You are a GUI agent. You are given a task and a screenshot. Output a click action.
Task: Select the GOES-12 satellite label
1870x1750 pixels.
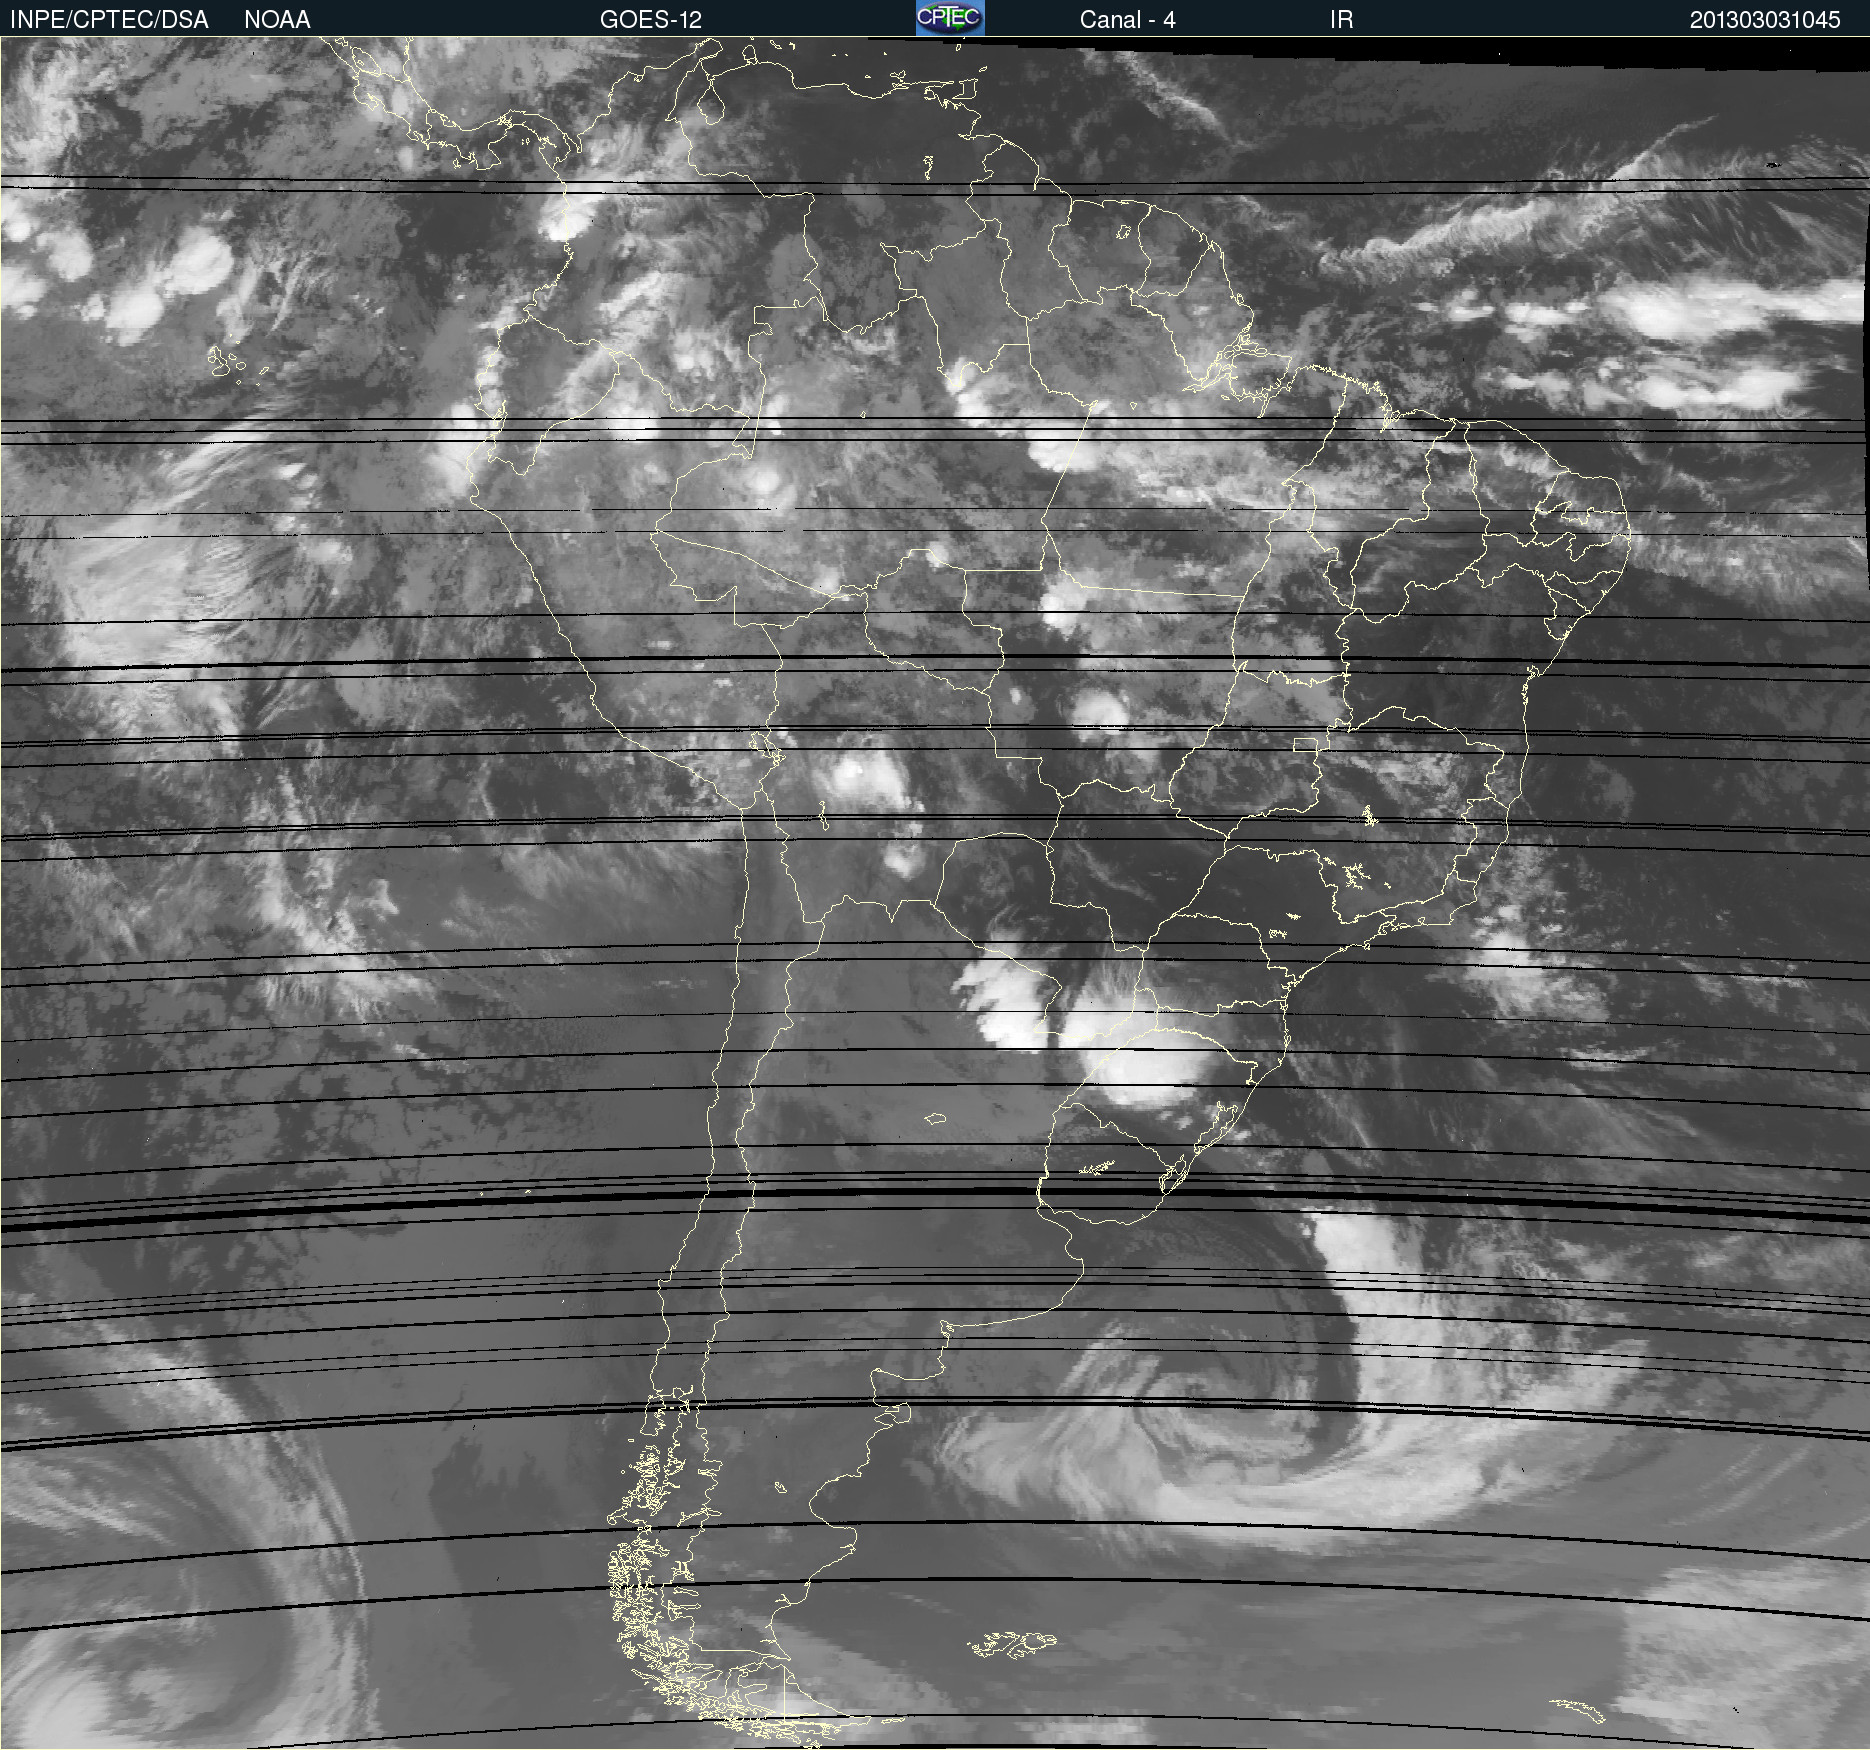650,19
